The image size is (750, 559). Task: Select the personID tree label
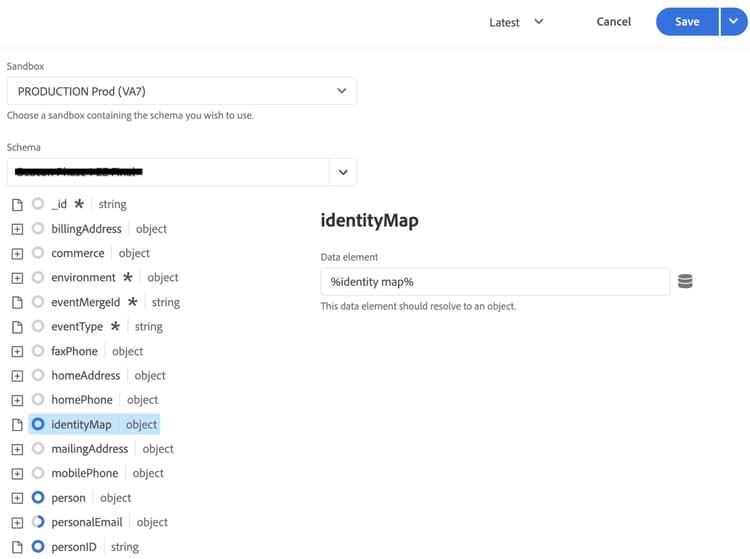point(74,547)
